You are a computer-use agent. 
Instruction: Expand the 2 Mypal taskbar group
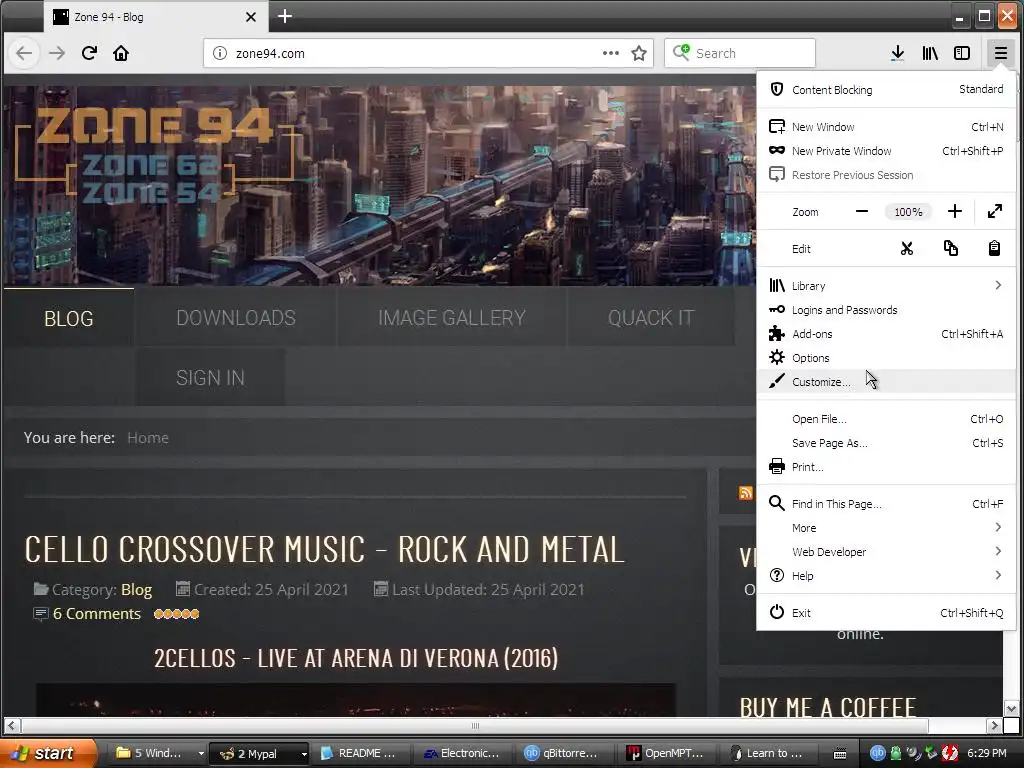coord(259,753)
